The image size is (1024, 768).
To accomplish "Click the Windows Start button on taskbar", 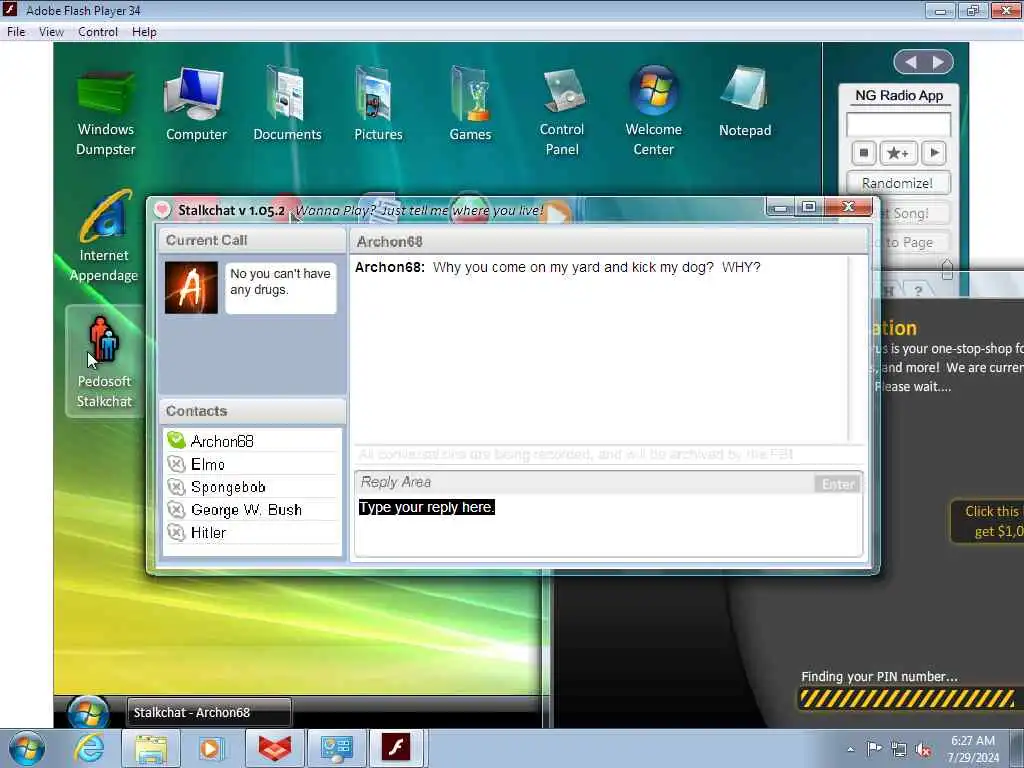I will click(x=26, y=748).
